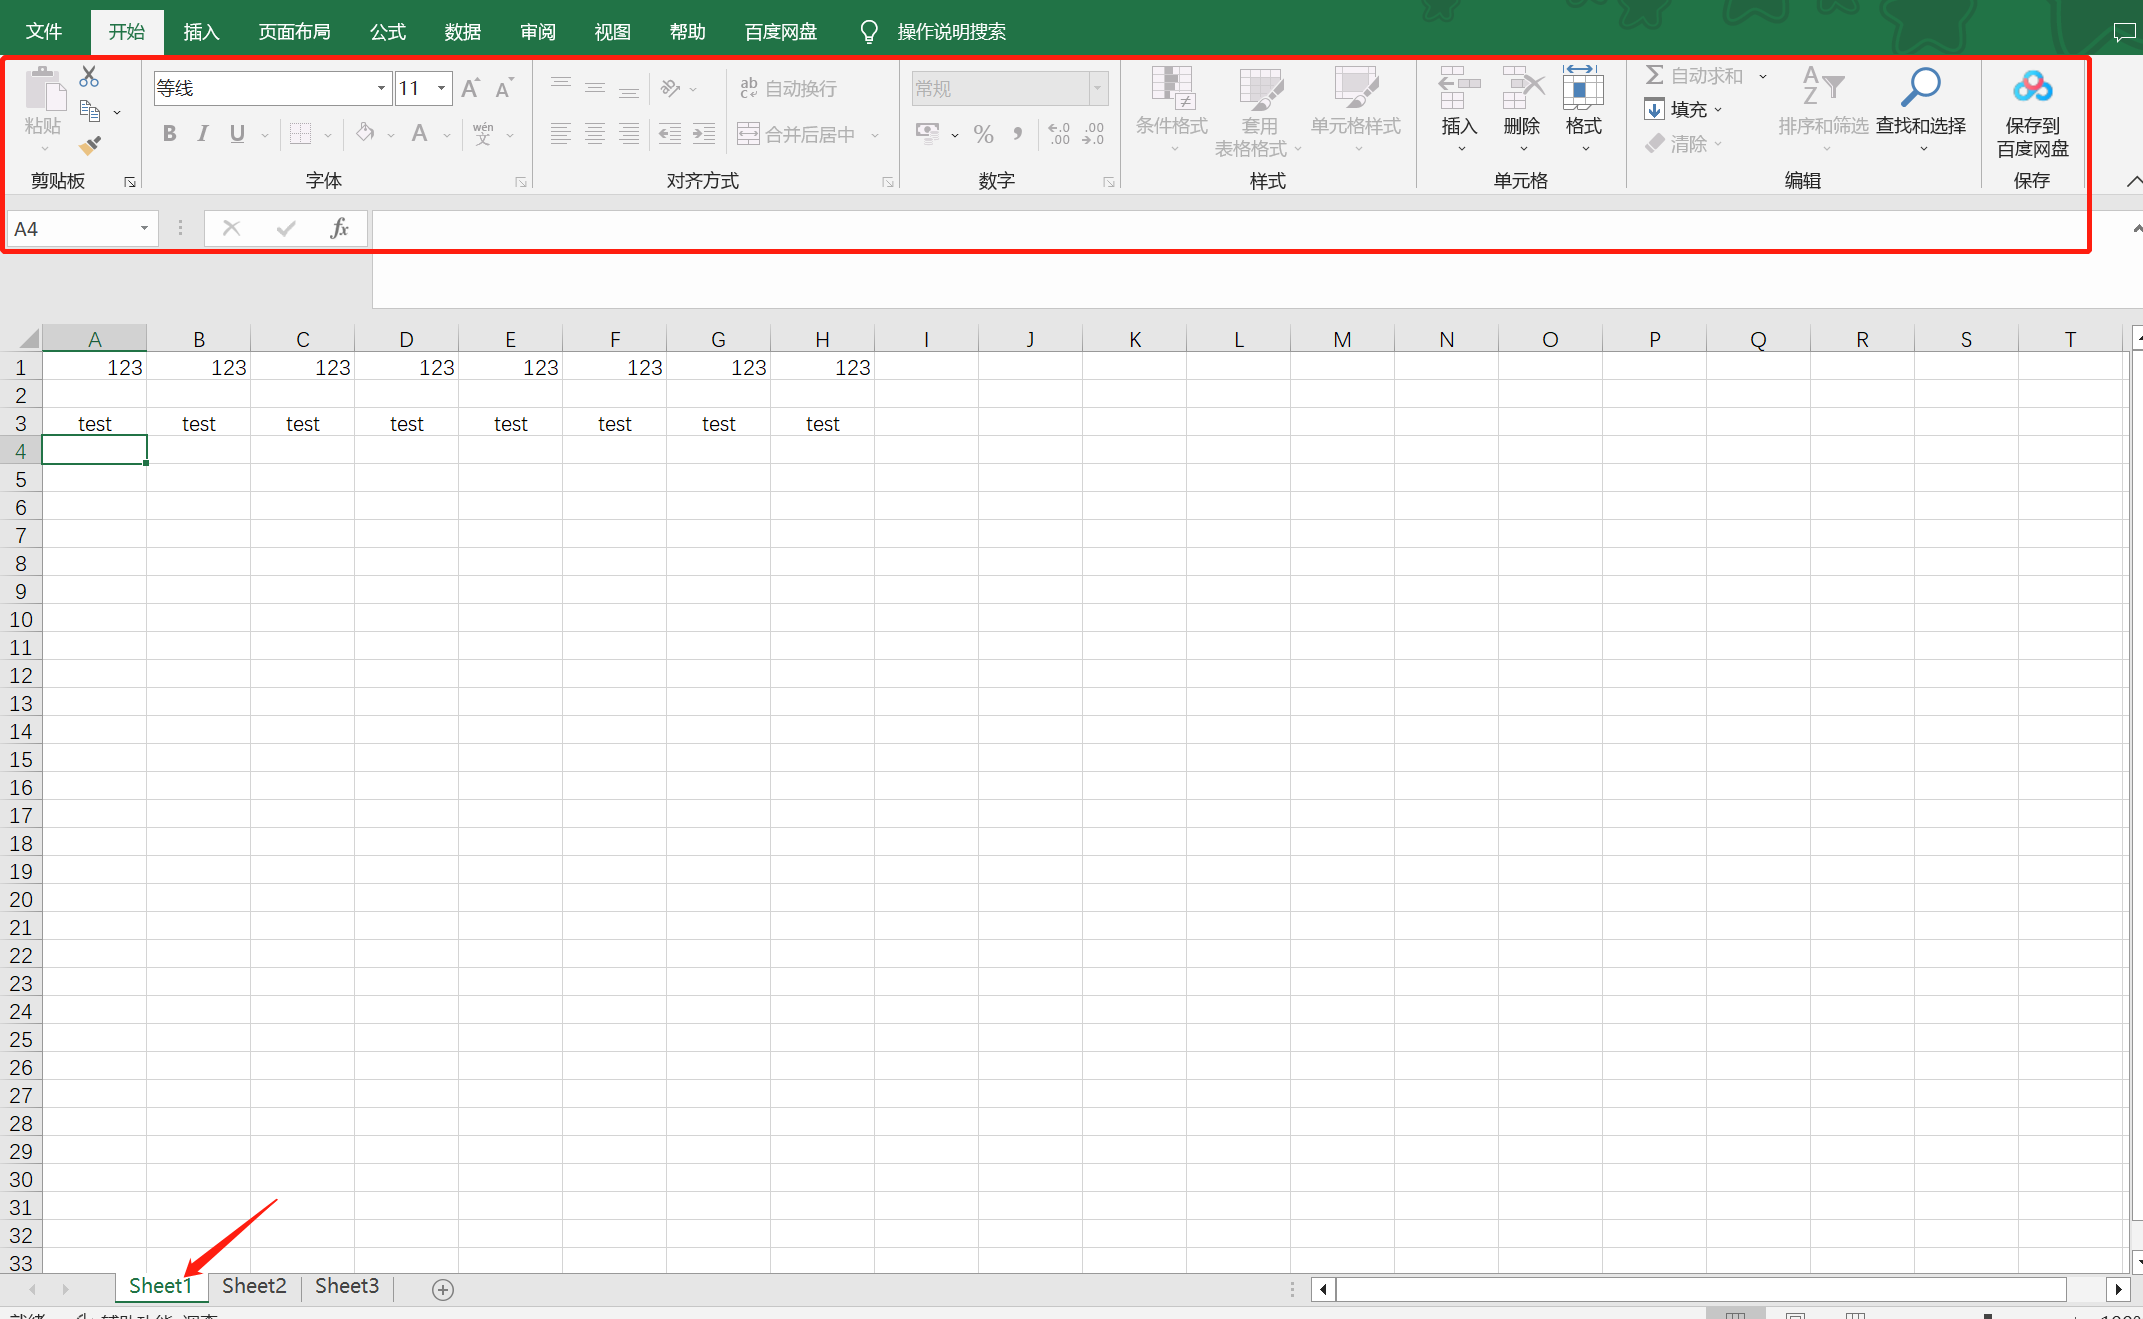The image size is (2143, 1319).
Task: Open the number format dropdown (常规)
Action: point(1098,88)
